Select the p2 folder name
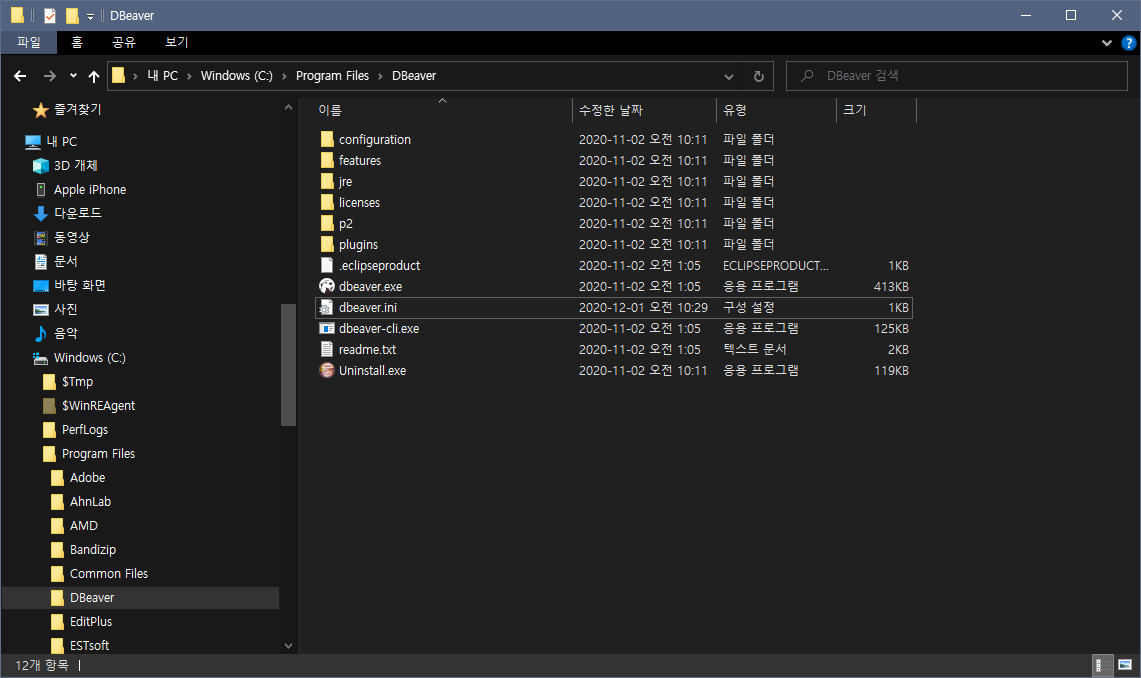Screen dimensions: 1141x678 [x=346, y=224]
